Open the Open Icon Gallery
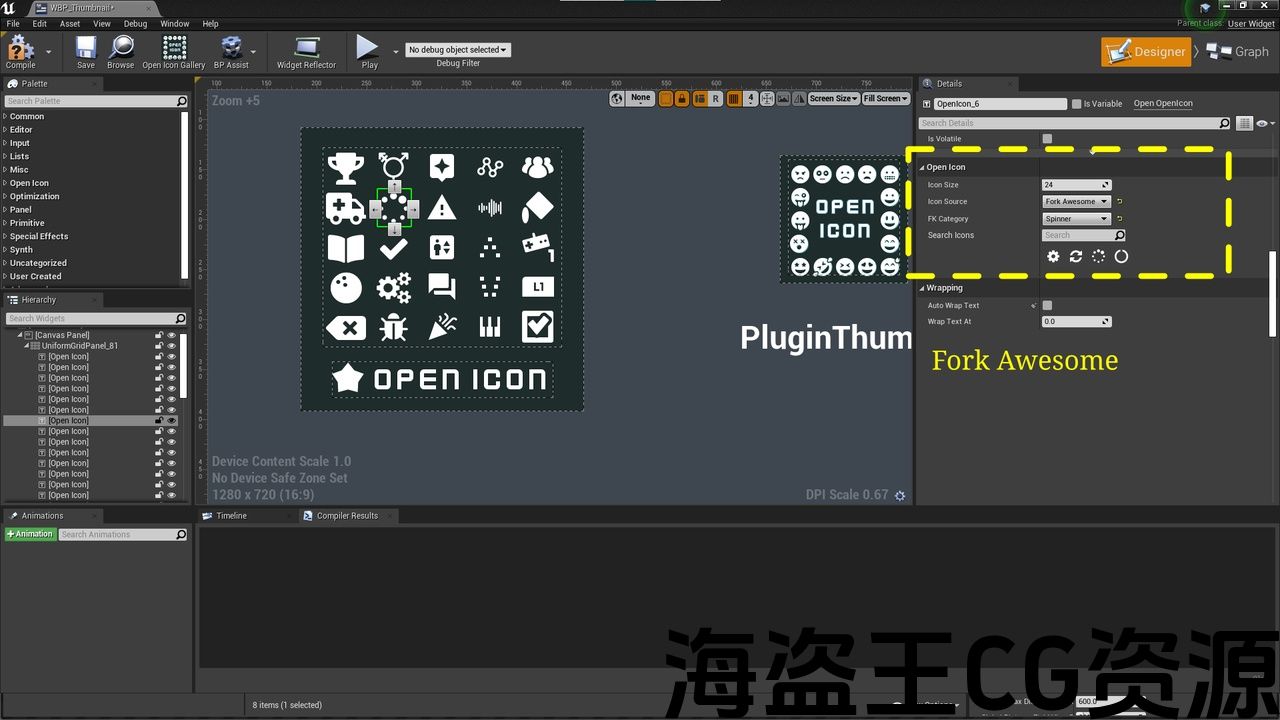The width and height of the screenshot is (1280, 720). point(174,51)
